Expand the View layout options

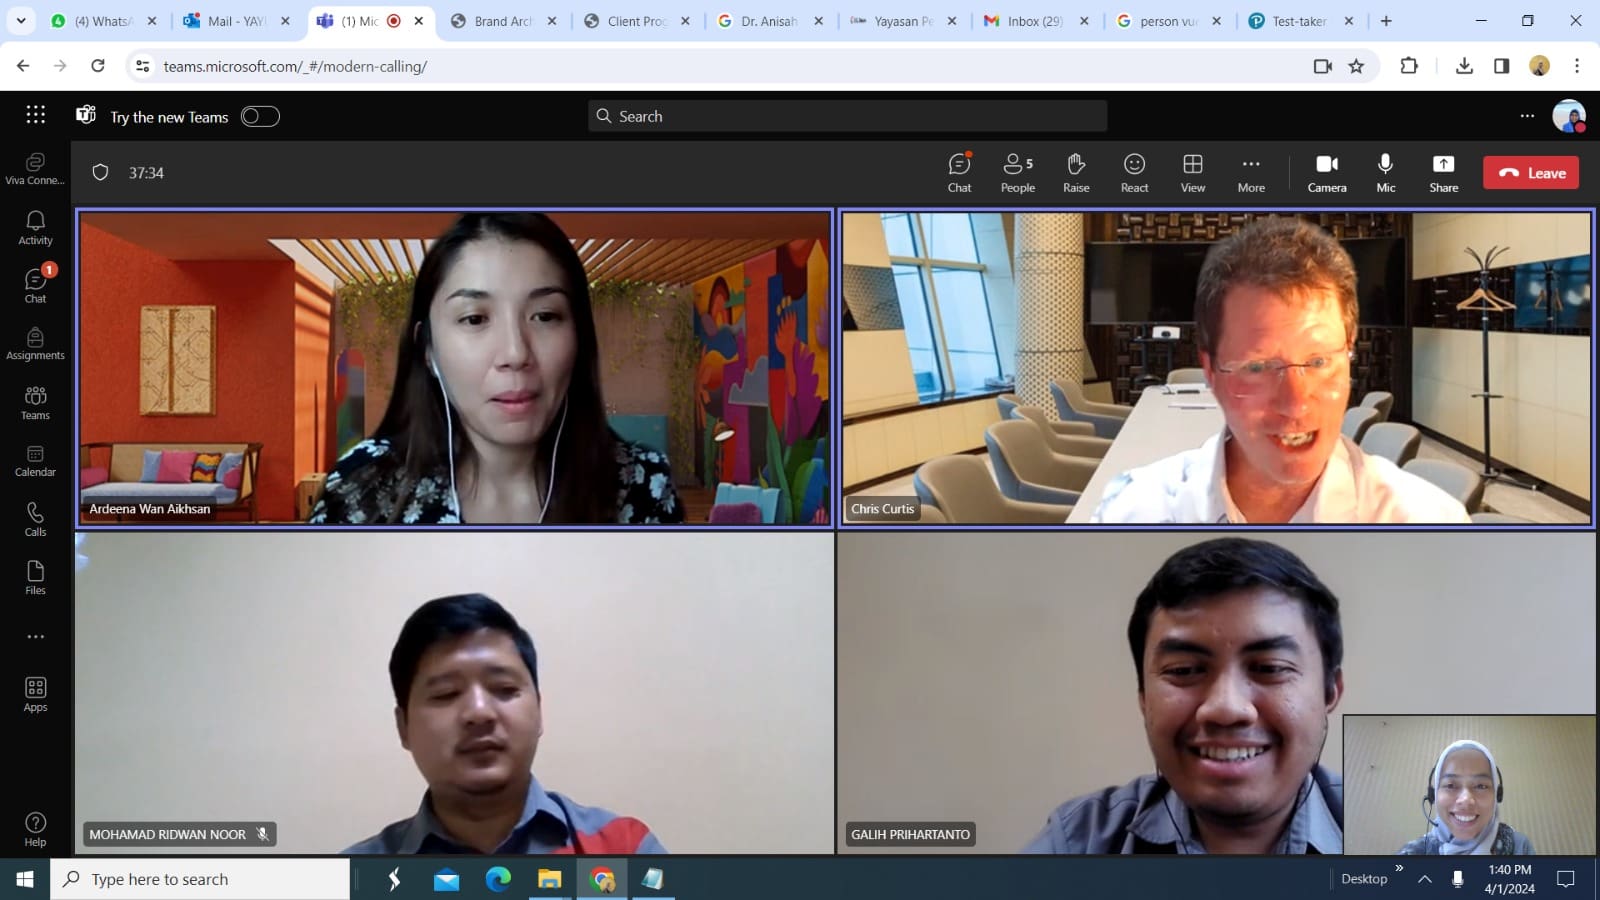(x=1192, y=172)
